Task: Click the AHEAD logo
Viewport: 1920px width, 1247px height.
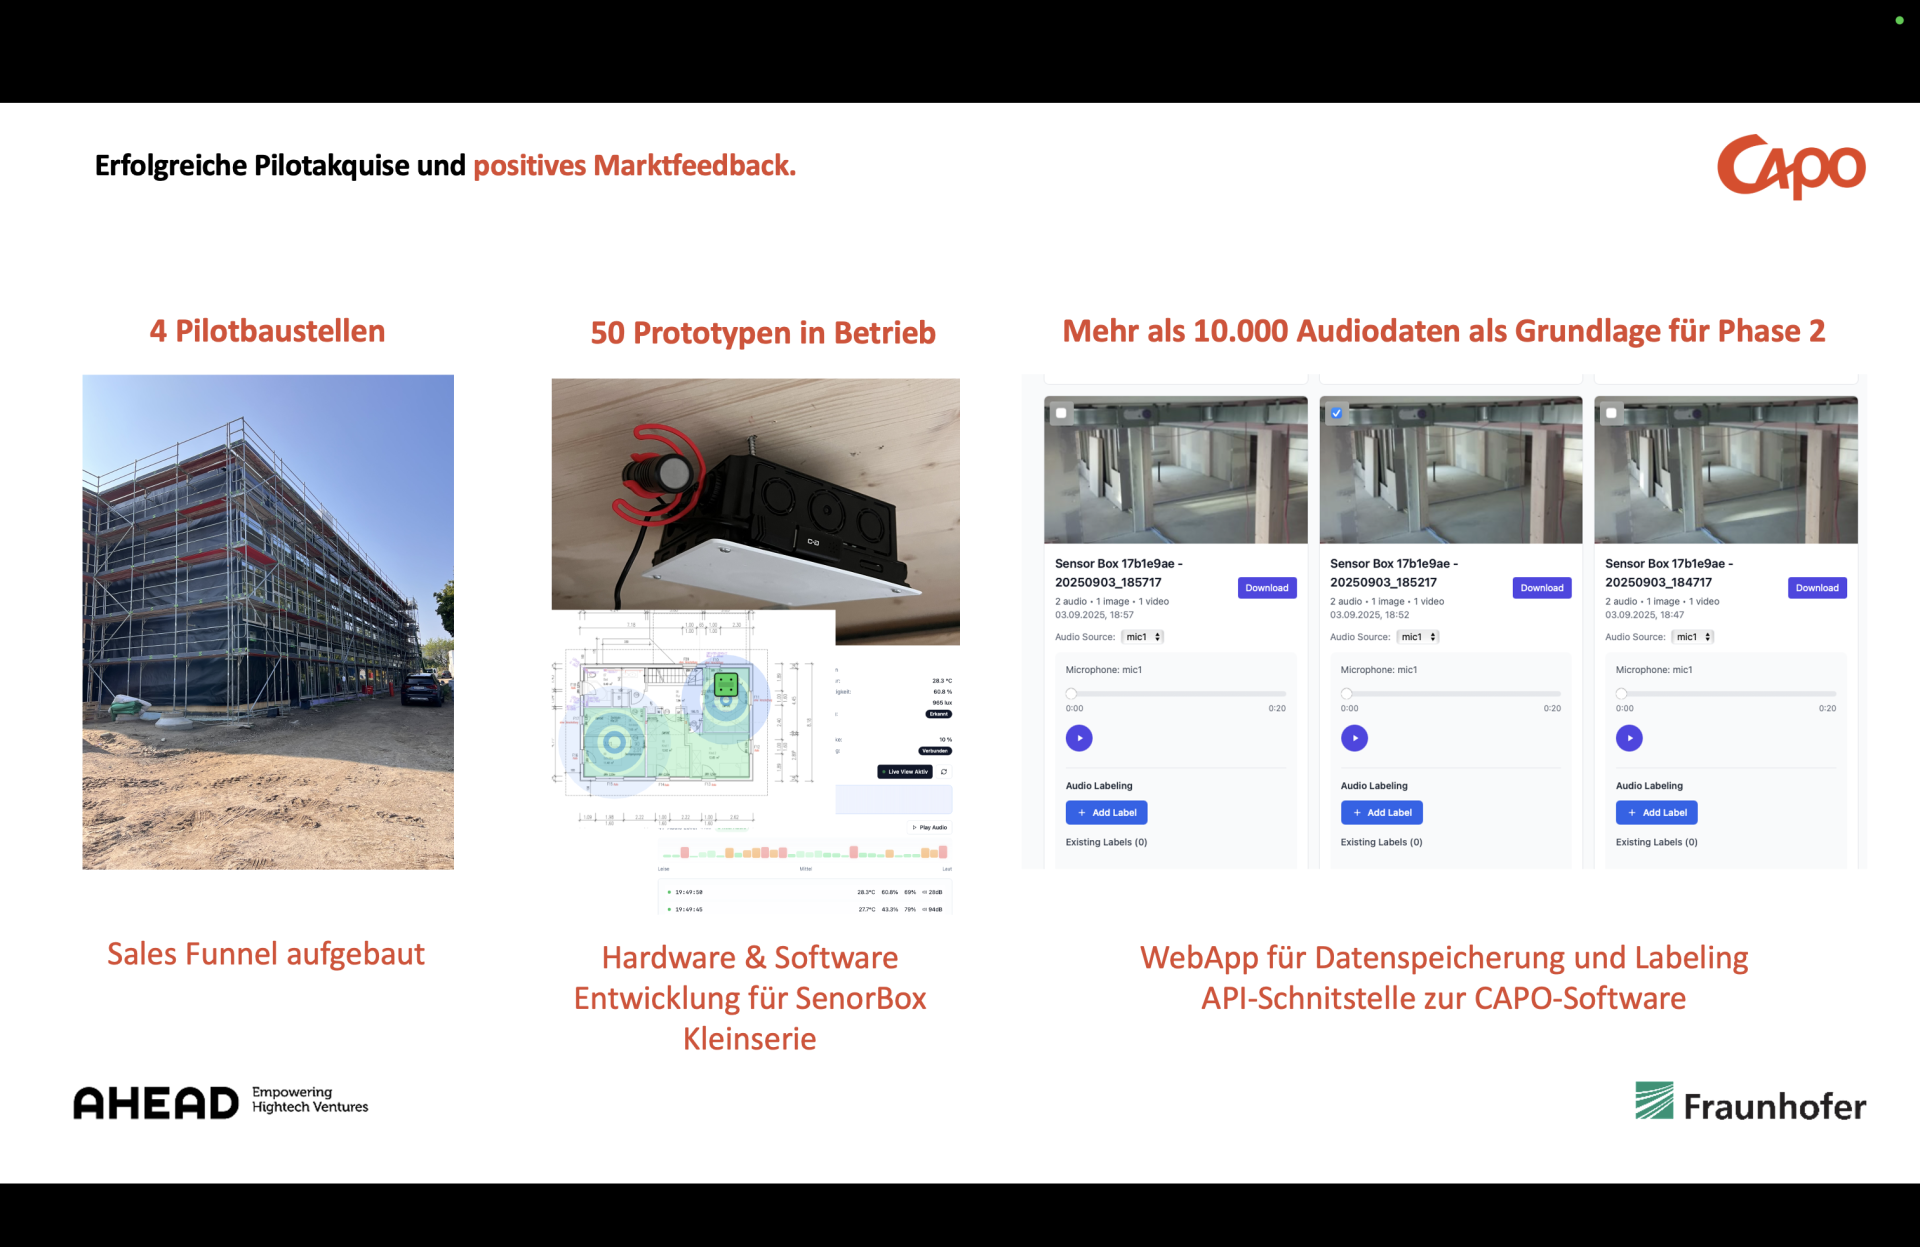Action: click(x=155, y=1102)
